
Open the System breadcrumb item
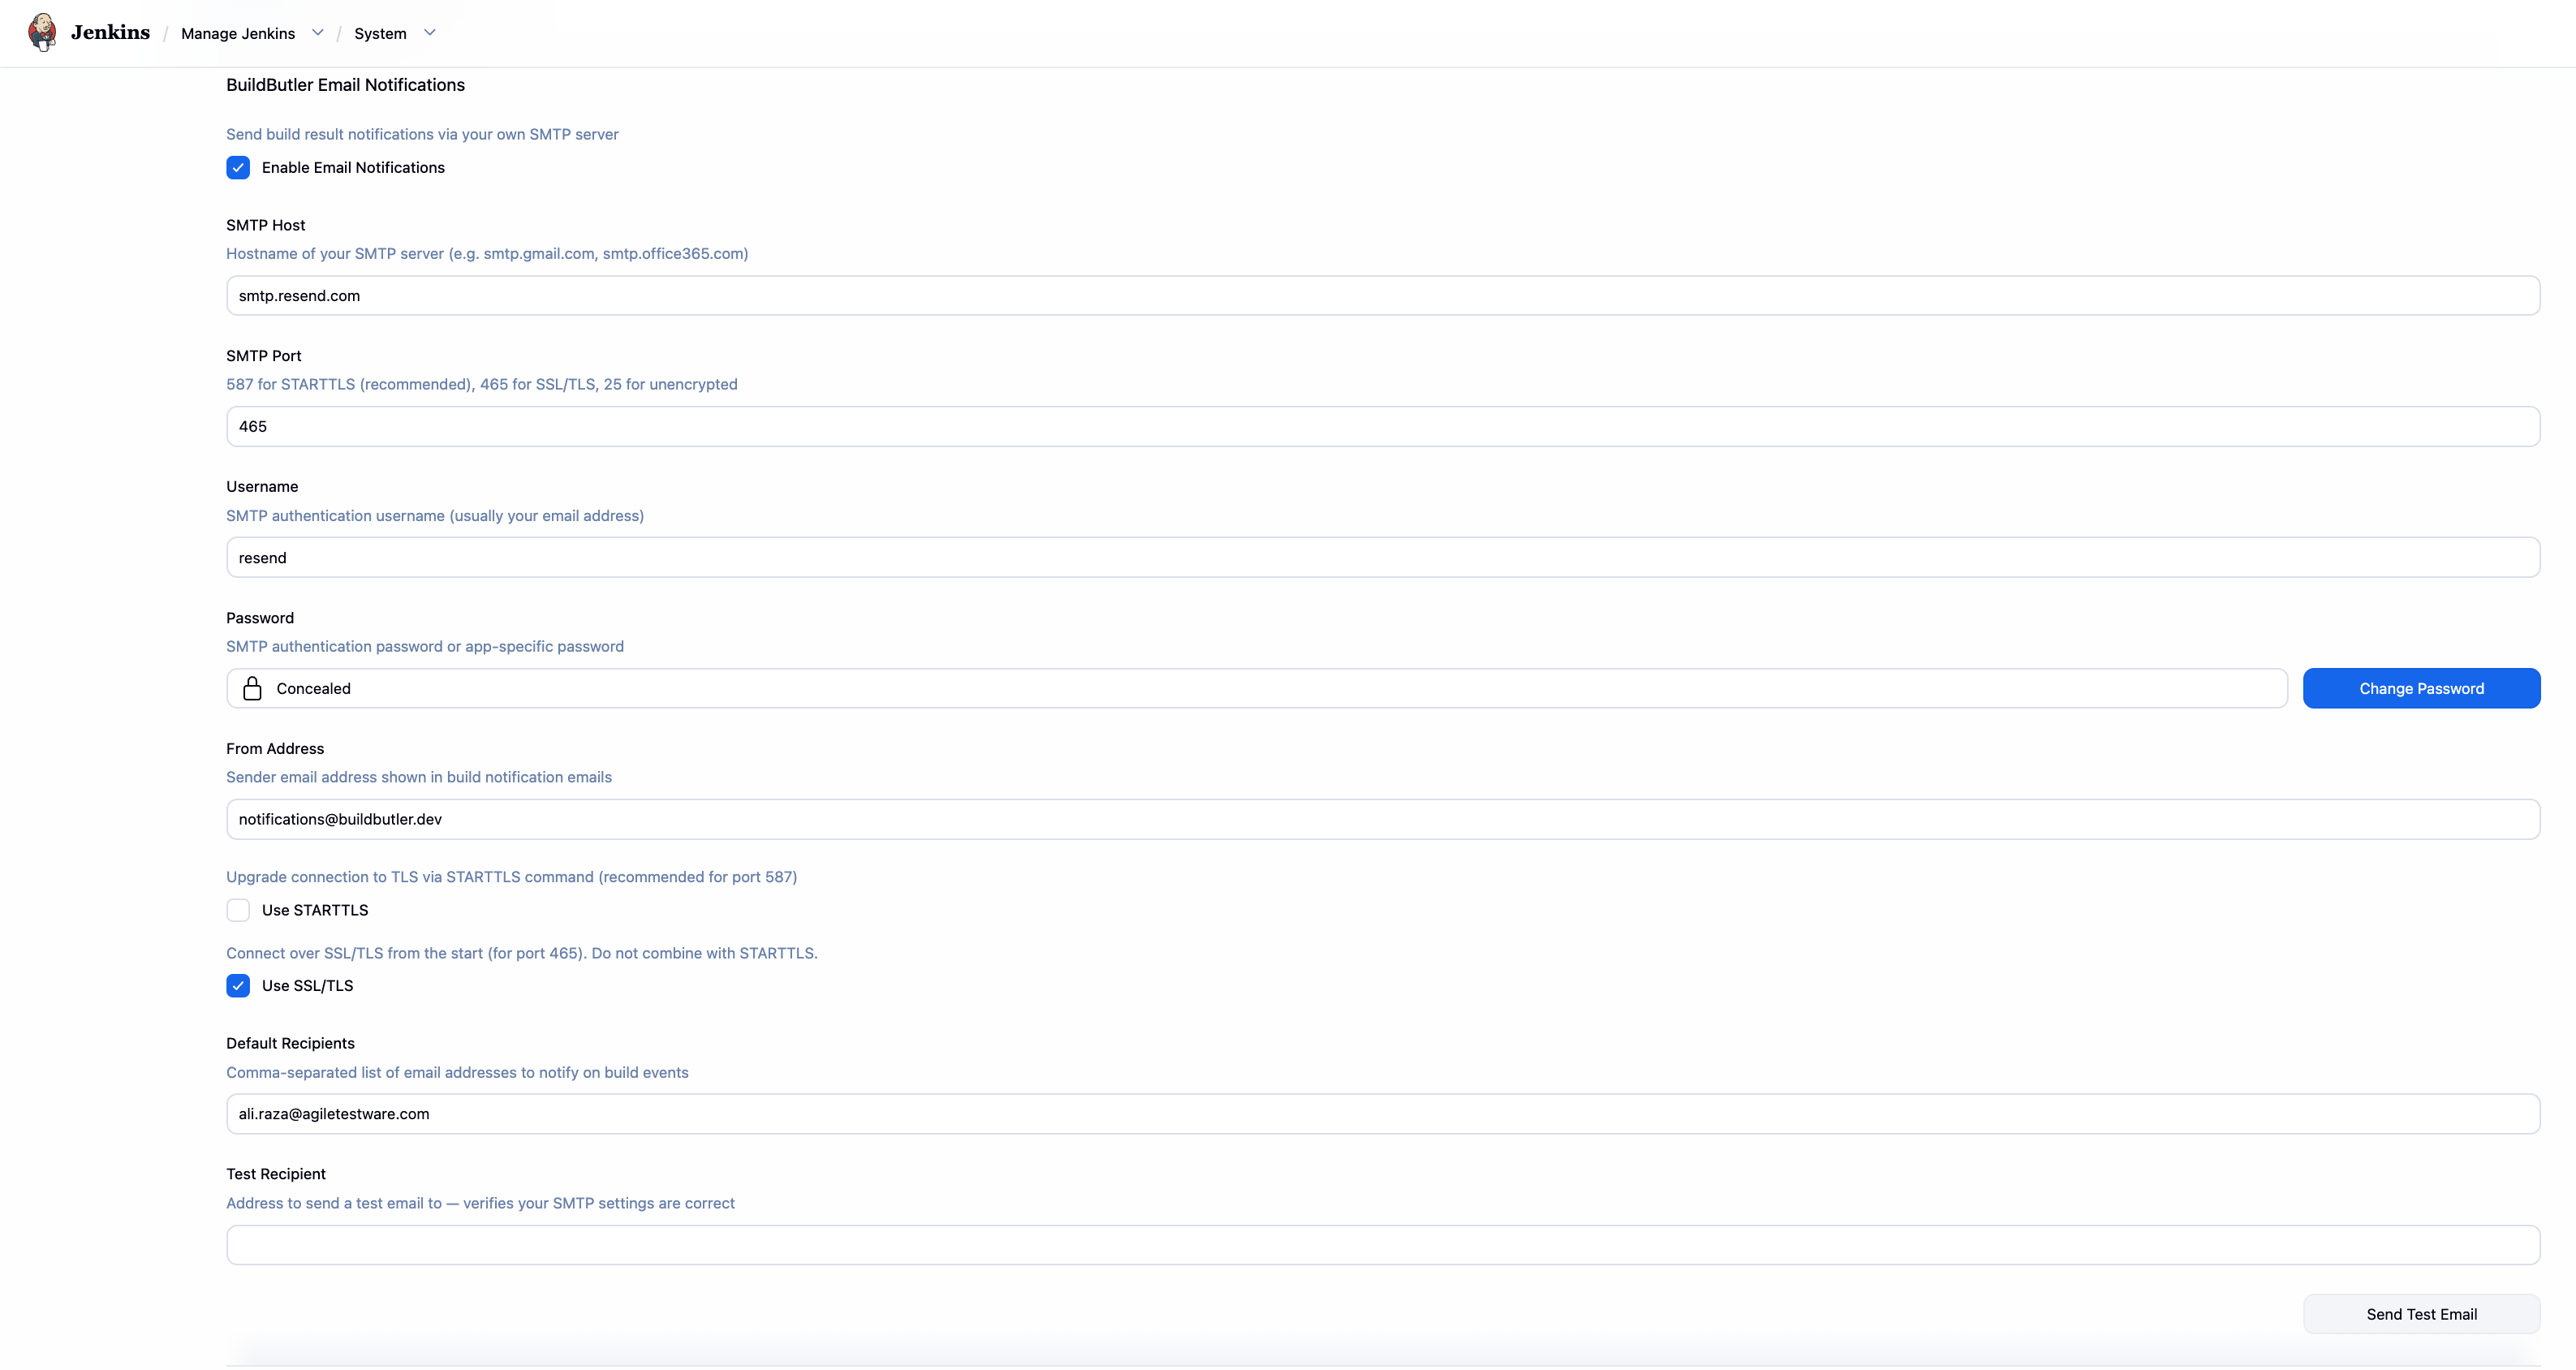(x=380, y=34)
